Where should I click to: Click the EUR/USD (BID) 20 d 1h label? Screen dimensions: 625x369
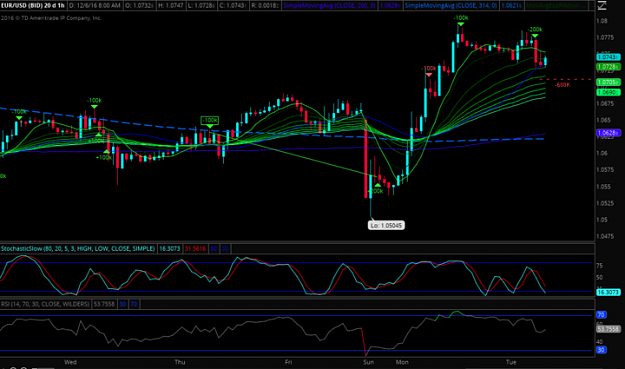33,6
